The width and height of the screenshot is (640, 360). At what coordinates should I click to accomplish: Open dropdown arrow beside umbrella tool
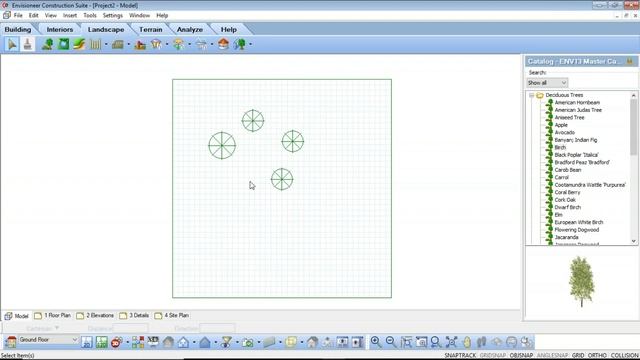(x=189, y=44)
